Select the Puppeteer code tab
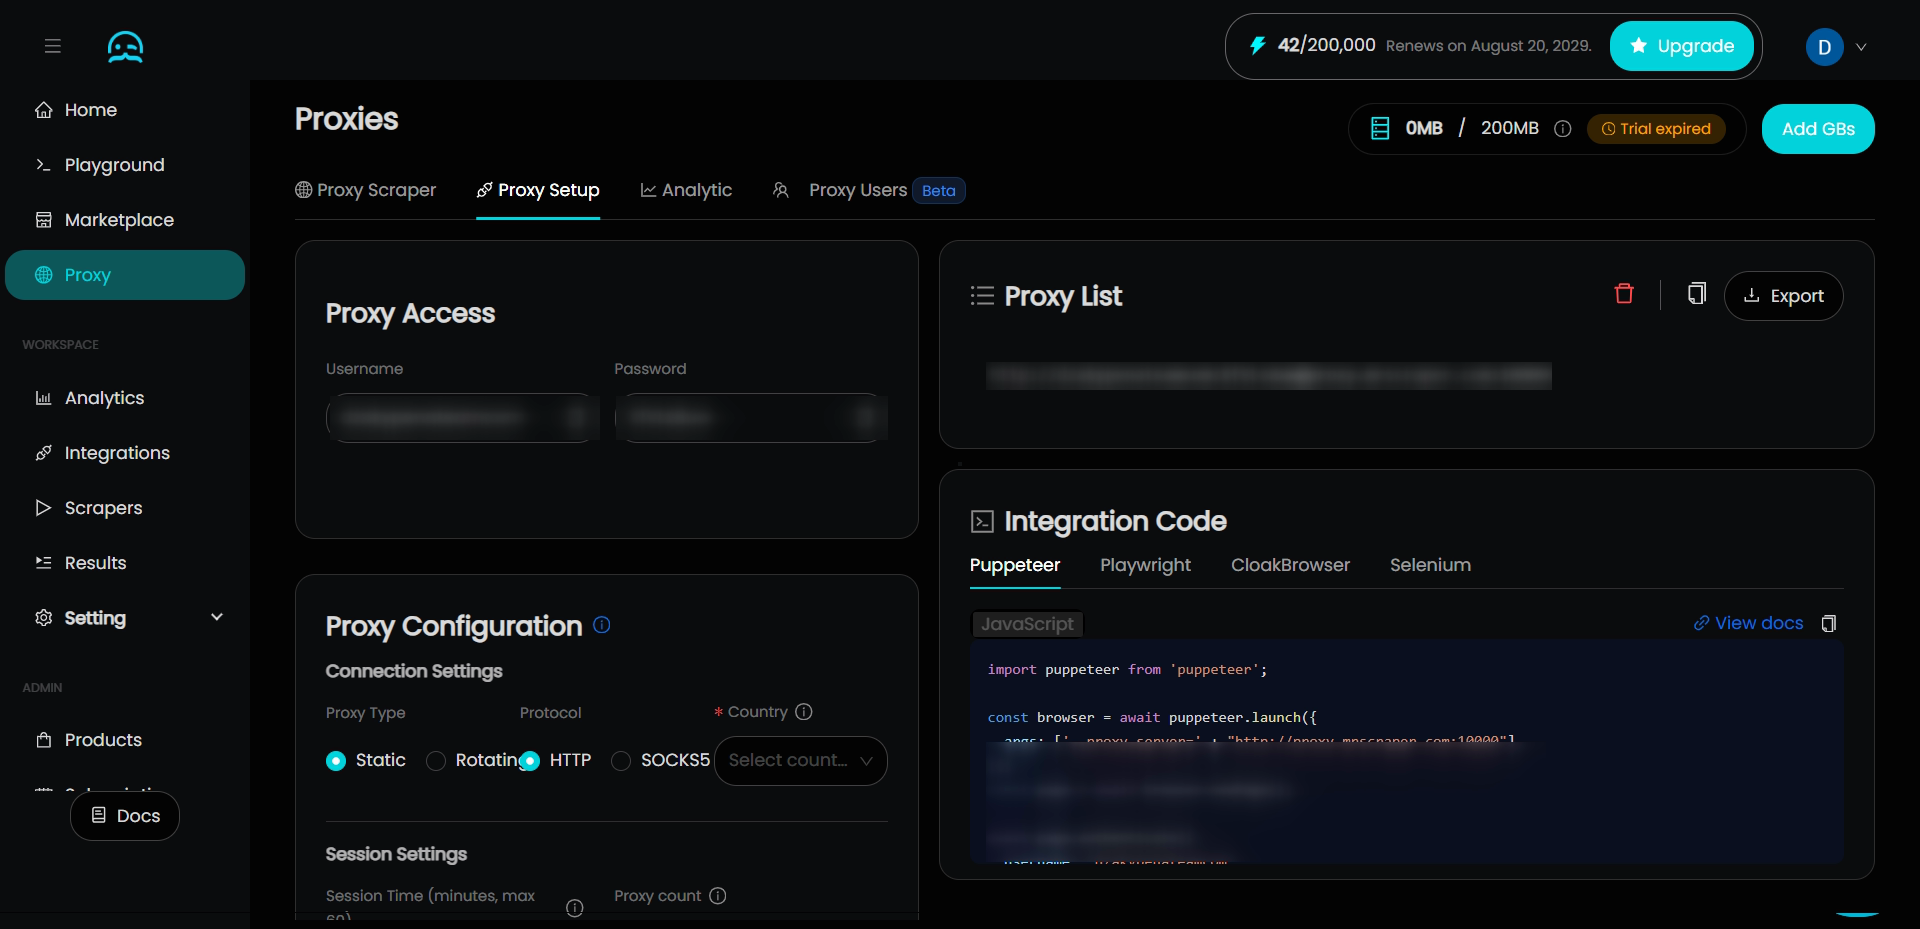1920x929 pixels. pyautogui.click(x=1015, y=565)
